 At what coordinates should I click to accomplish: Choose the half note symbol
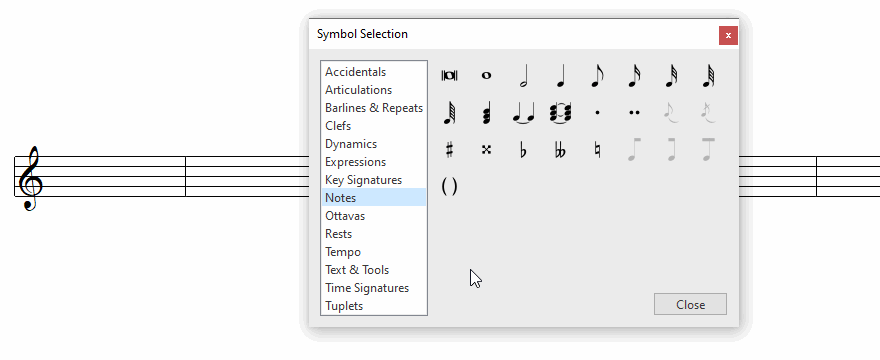(x=524, y=76)
